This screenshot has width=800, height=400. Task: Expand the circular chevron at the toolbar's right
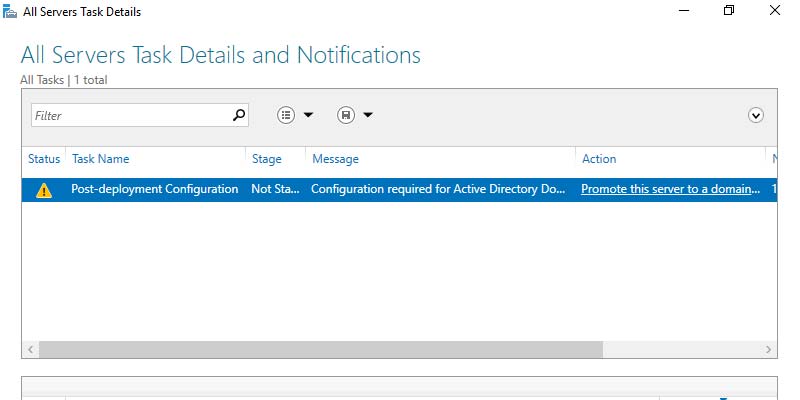756,115
